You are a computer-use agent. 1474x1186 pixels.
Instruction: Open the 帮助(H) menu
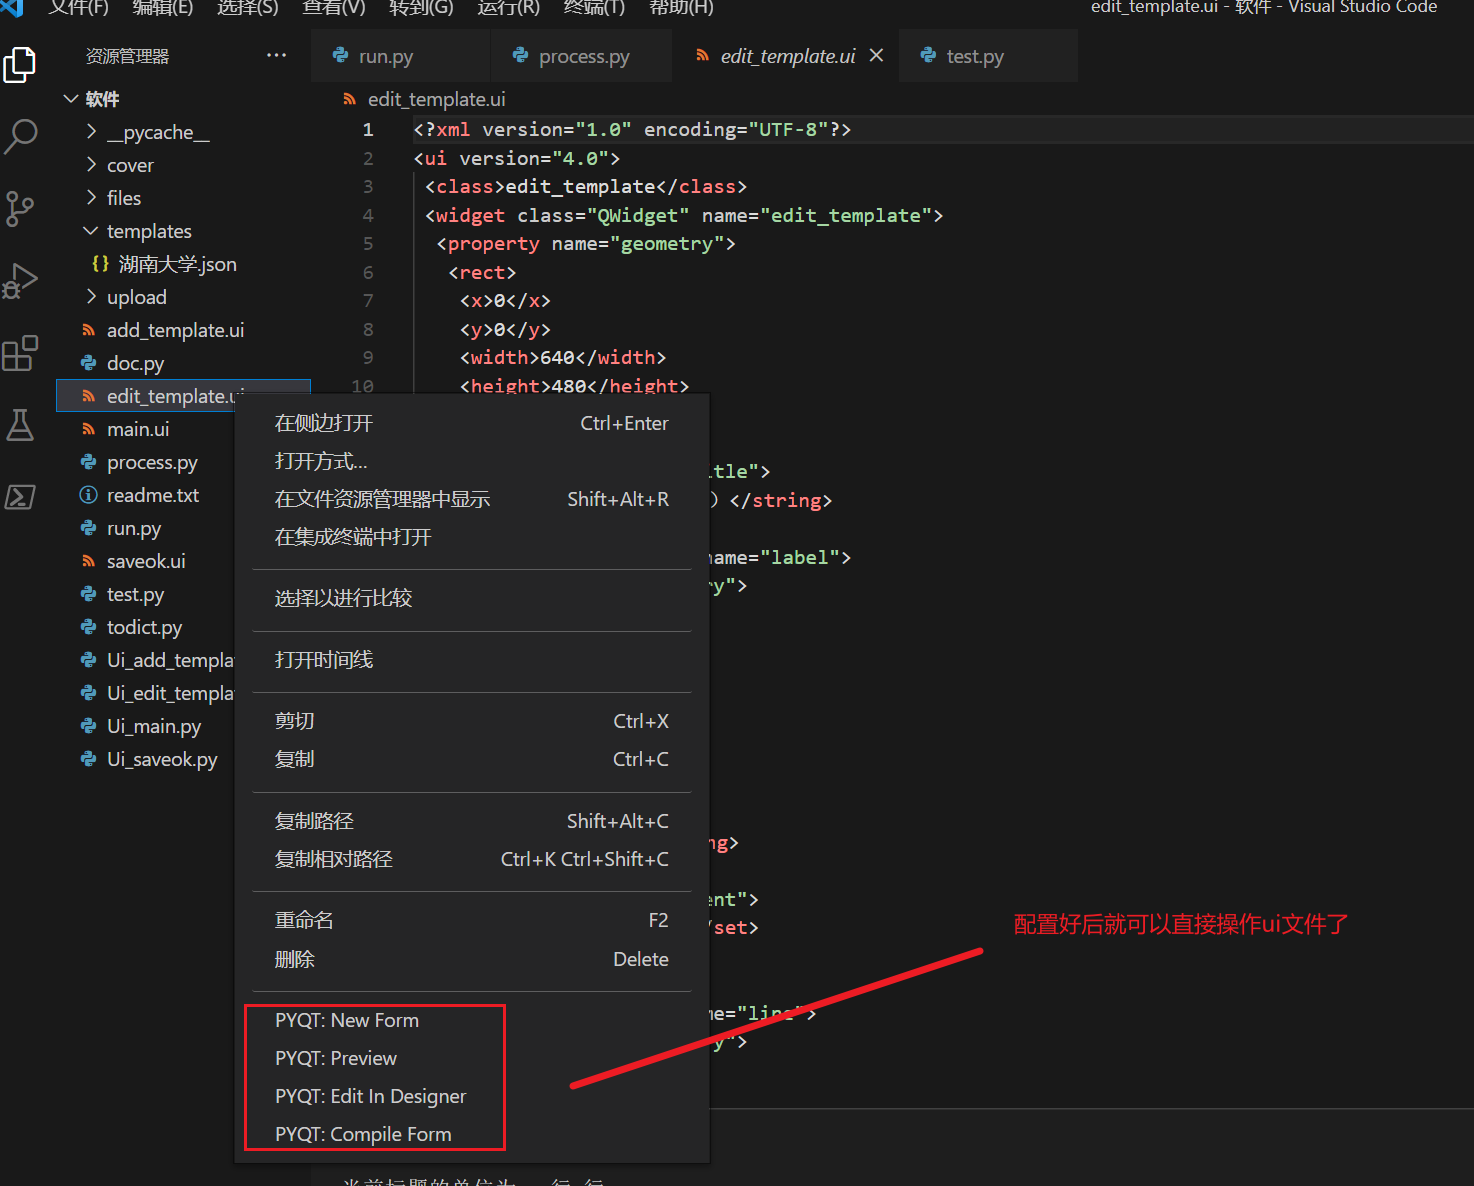(x=681, y=7)
